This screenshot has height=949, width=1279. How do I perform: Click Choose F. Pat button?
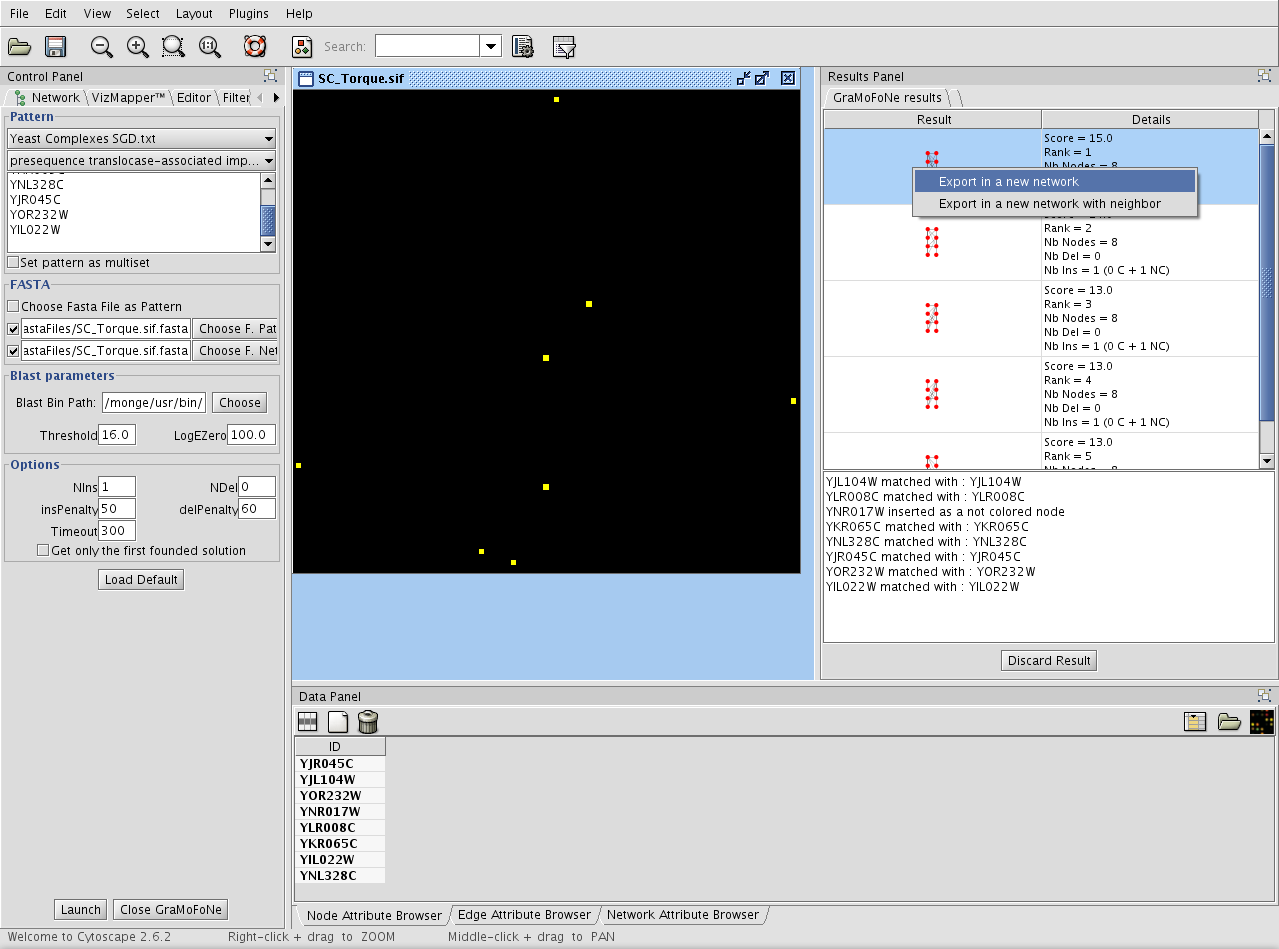click(x=235, y=329)
